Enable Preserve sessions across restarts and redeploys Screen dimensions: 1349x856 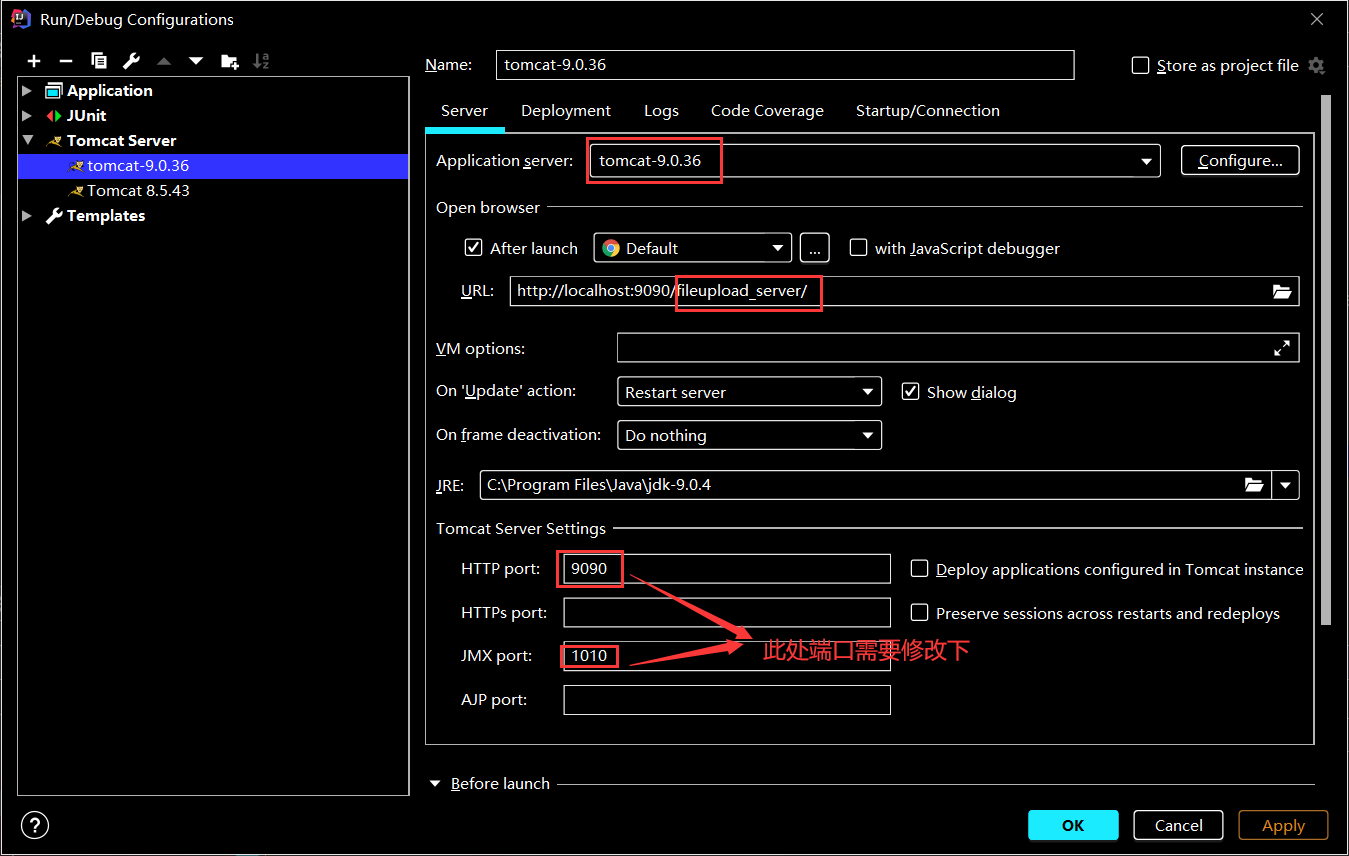tap(920, 613)
